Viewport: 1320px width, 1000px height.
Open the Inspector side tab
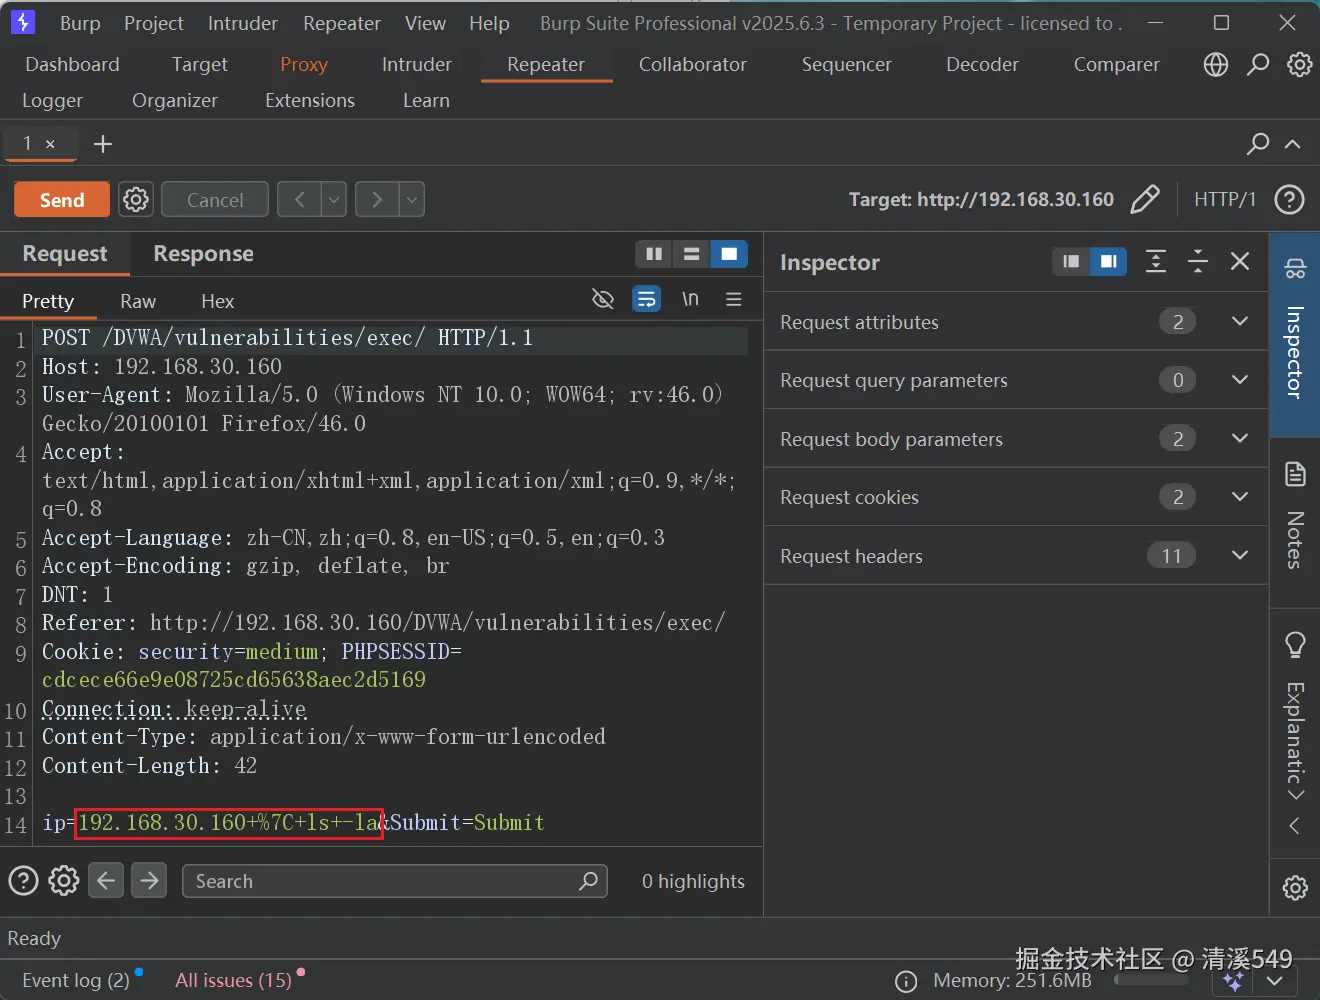(x=1294, y=334)
